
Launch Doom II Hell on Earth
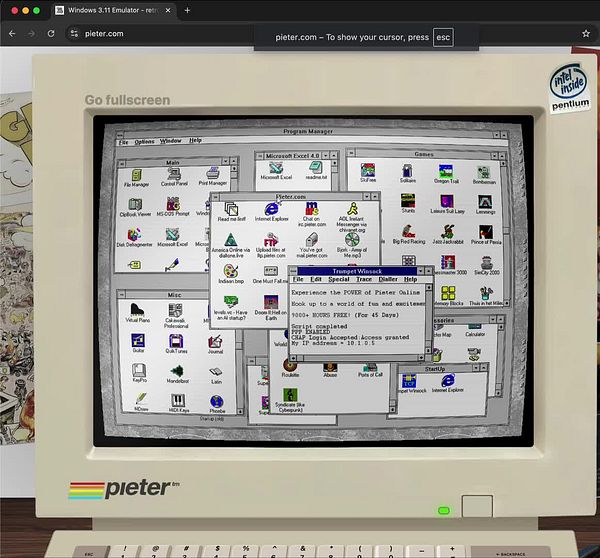tap(271, 307)
